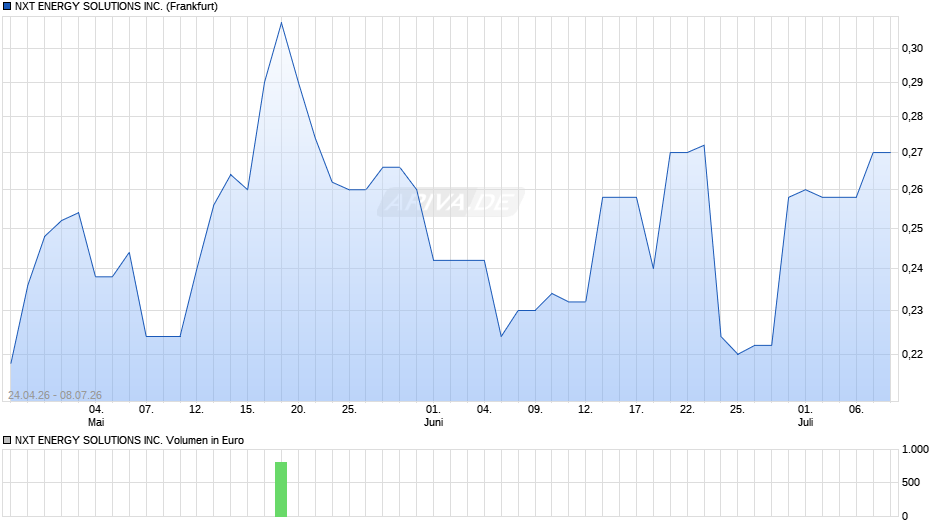Click the 0,26 price axis label
Image resolution: width=940 pixels, height=526 pixels.
coord(912,190)
